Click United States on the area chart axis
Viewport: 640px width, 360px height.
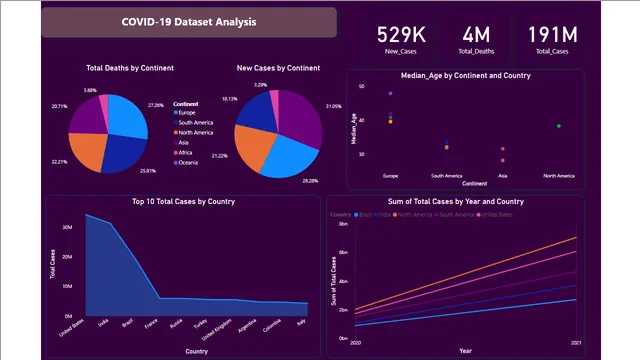(x=71, y=328)
